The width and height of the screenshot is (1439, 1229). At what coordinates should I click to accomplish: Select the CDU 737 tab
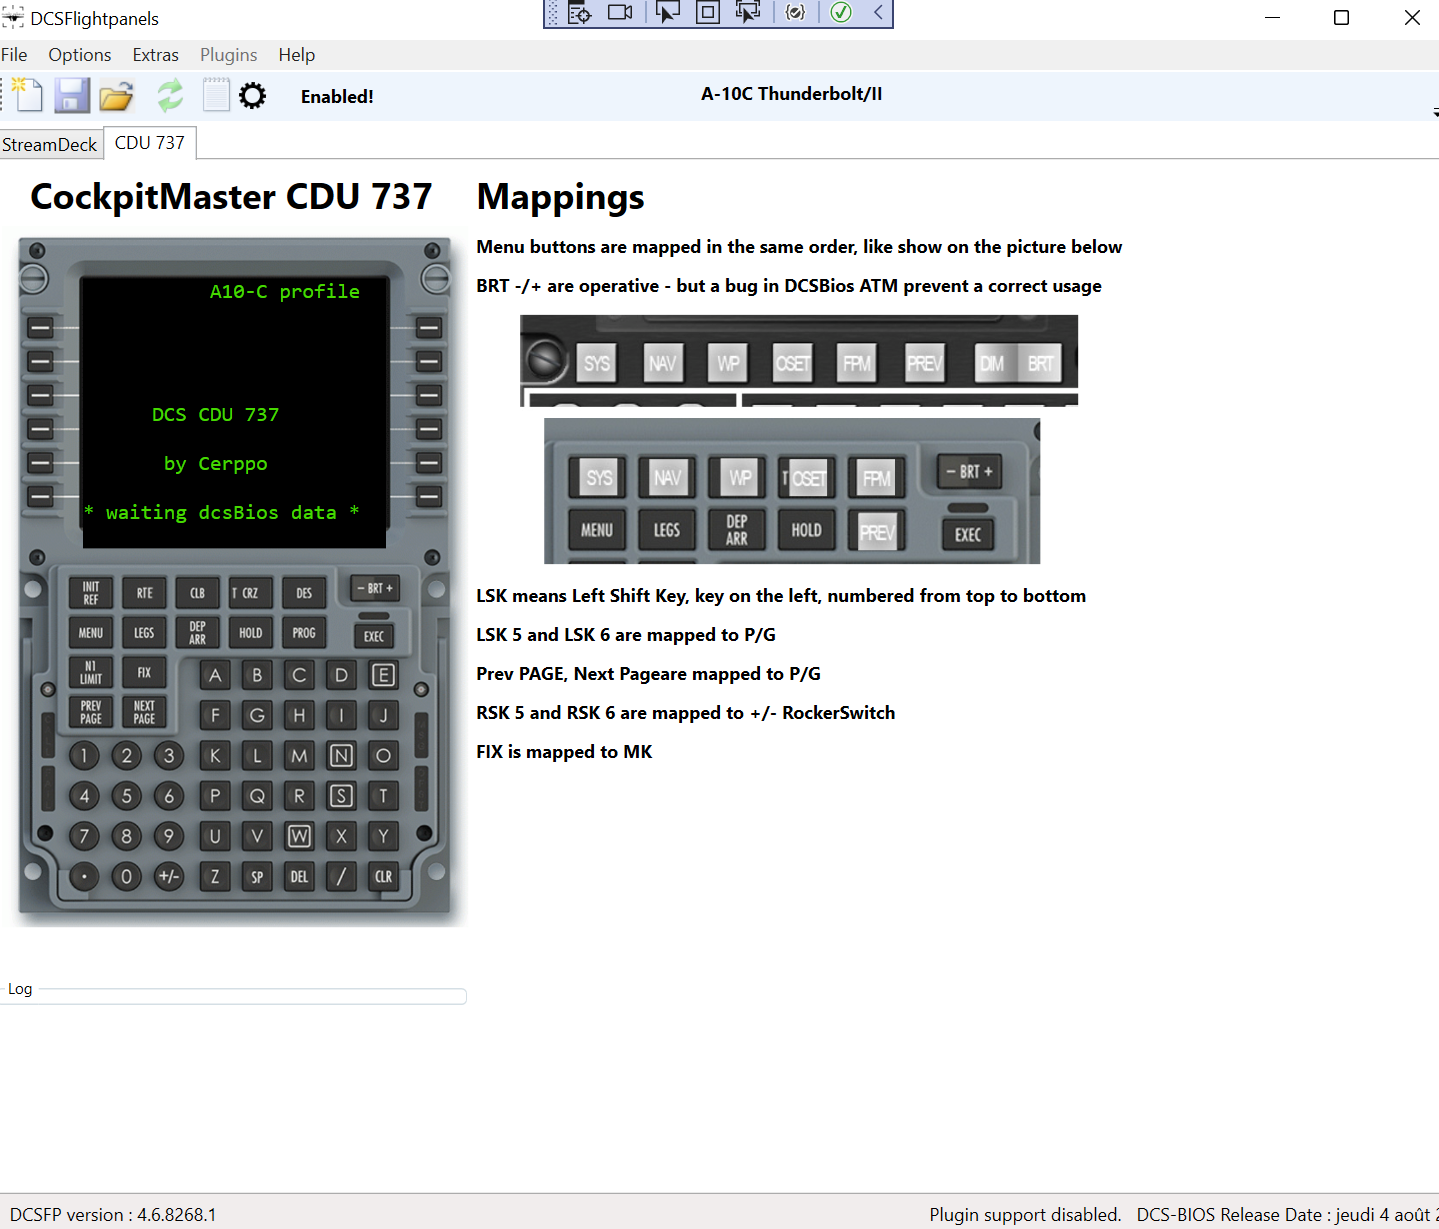click(x=150, y=143)
